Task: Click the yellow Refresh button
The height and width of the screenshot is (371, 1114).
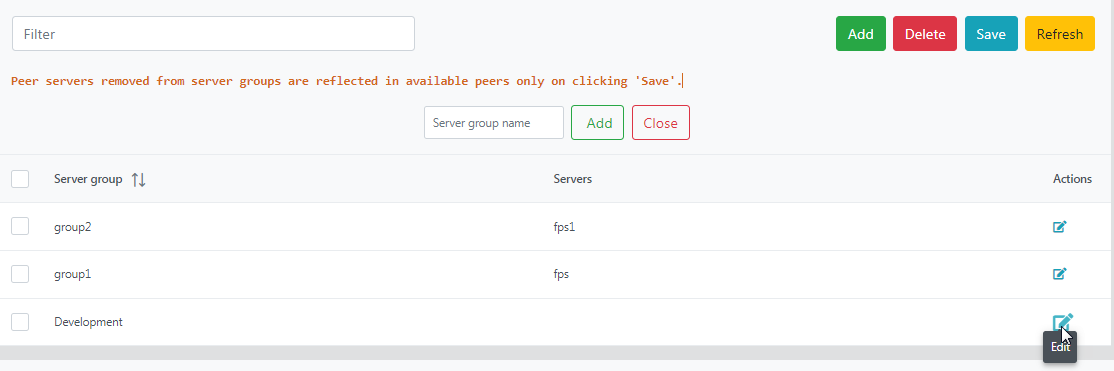Action: click(1060, 34)
